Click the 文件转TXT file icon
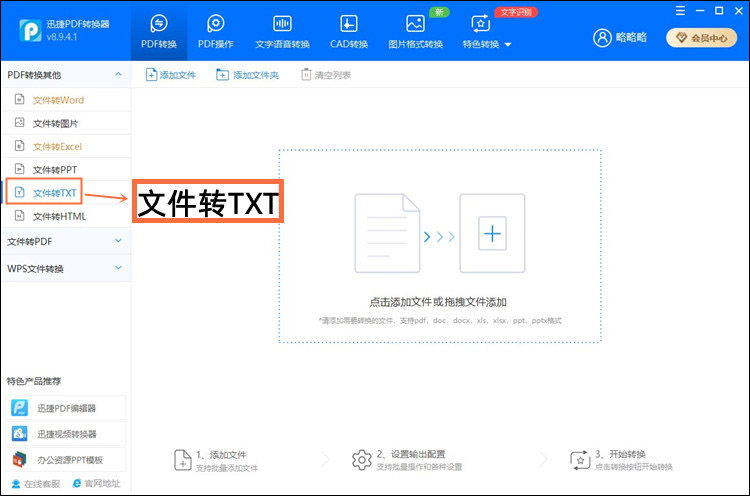 (x=19, y=192)
